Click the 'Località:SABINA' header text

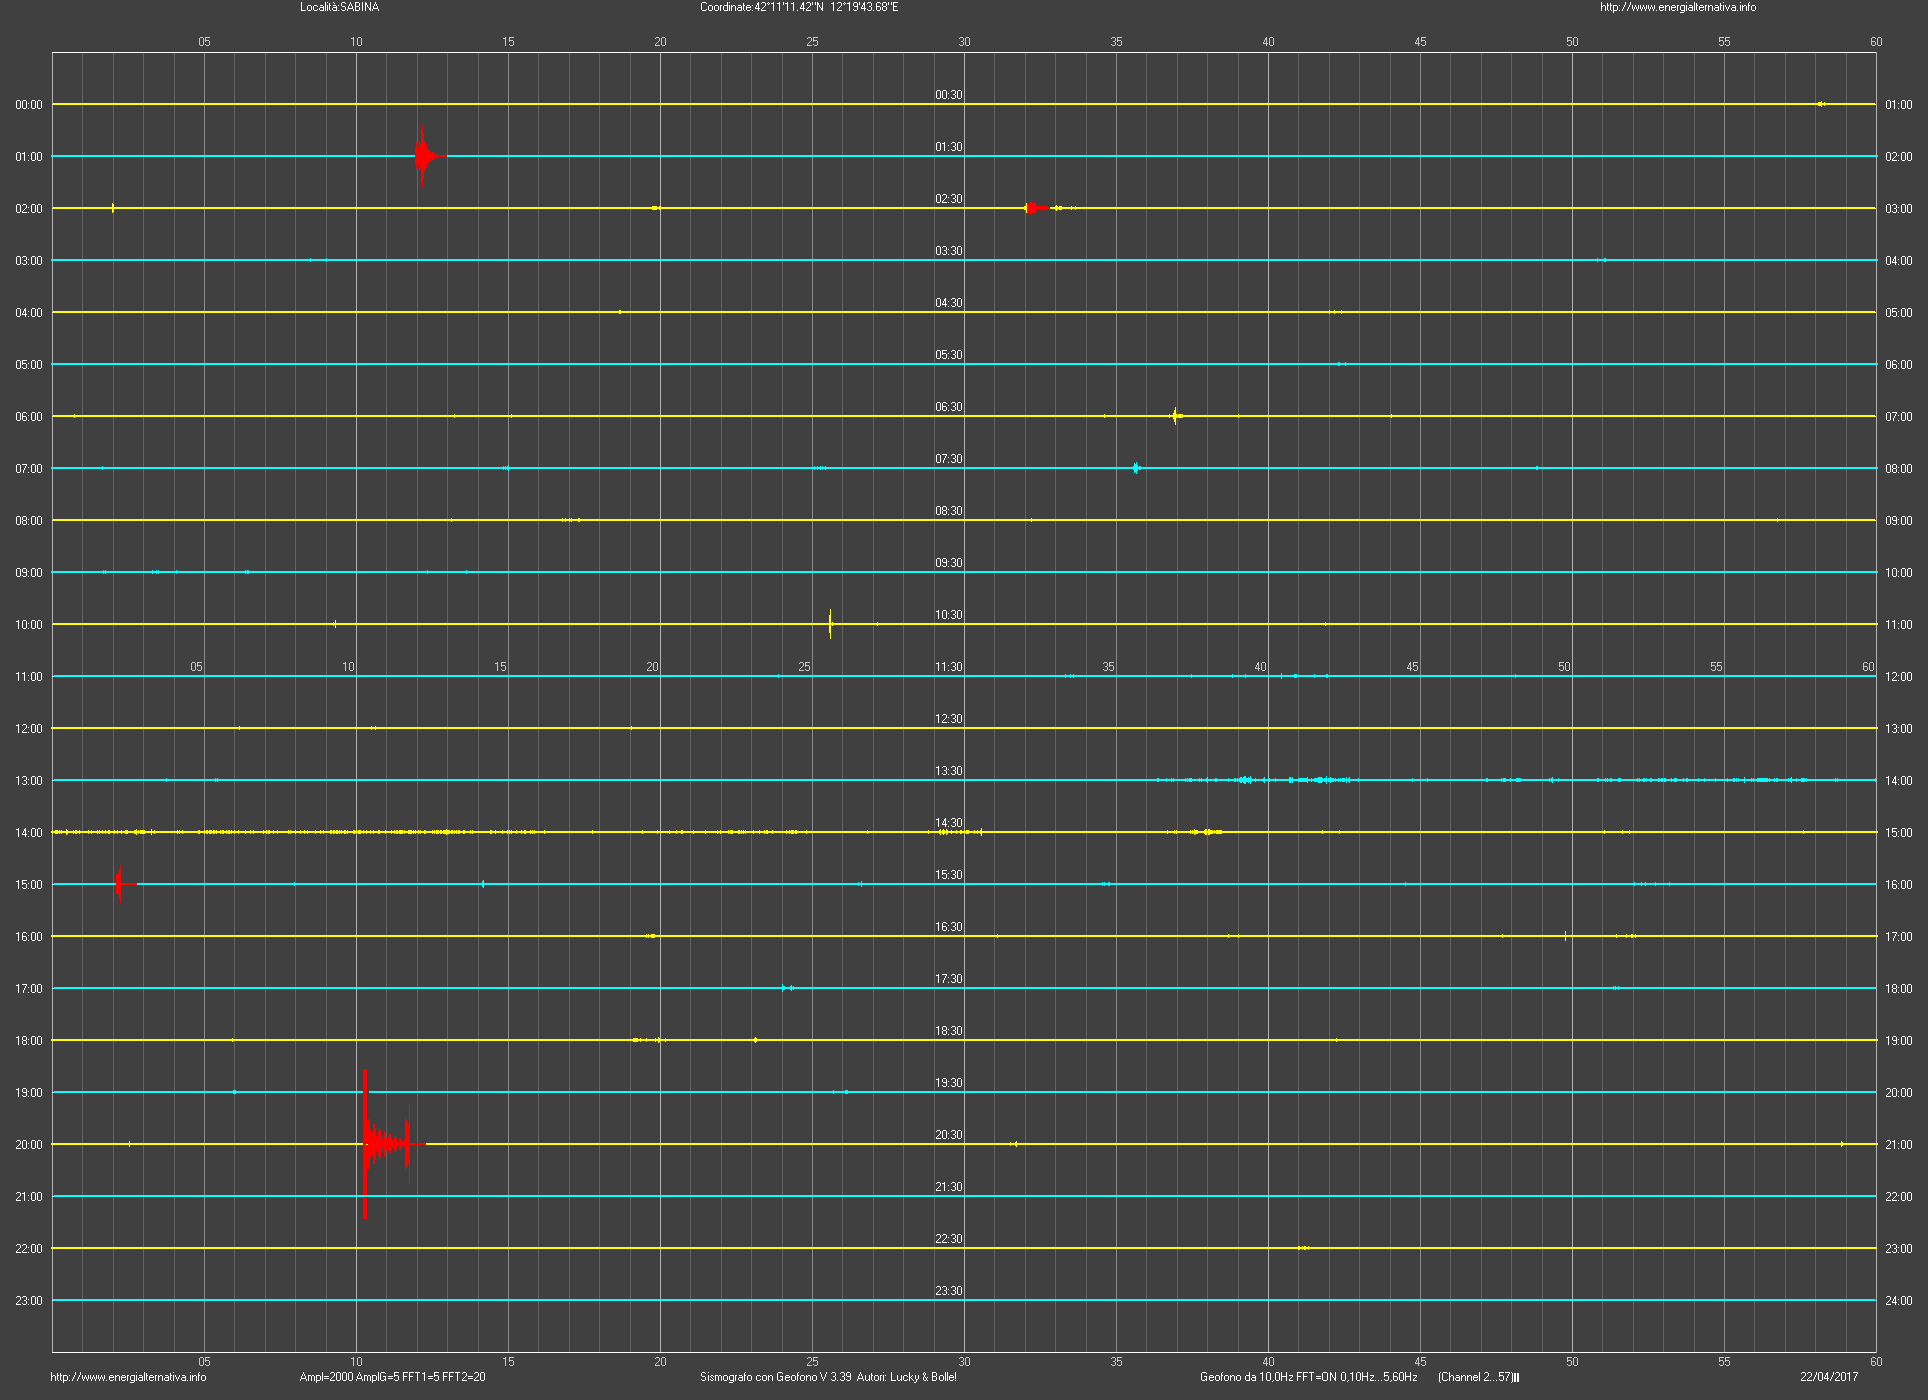click(340, 7)
